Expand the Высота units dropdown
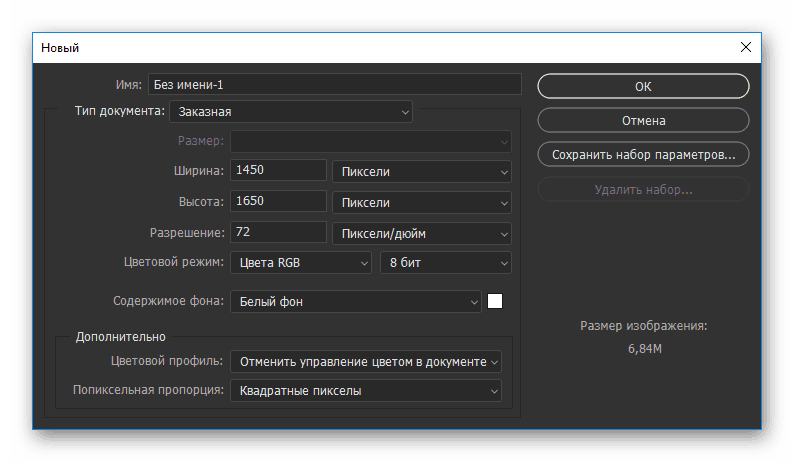This screenshot has width=794, height=462. coord(421,202)
